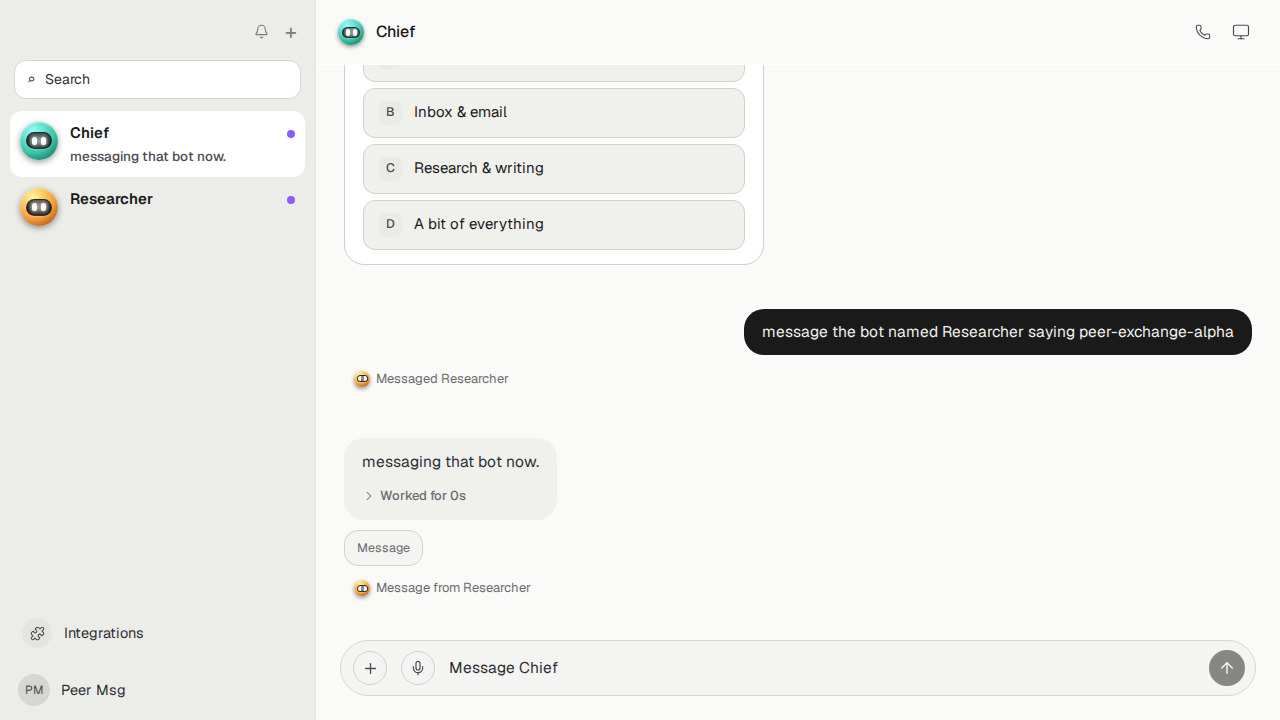The height and width of the screenshot is (720, 1280).
Task: Focus the Search field in sidebar
Action: [158, 79]
